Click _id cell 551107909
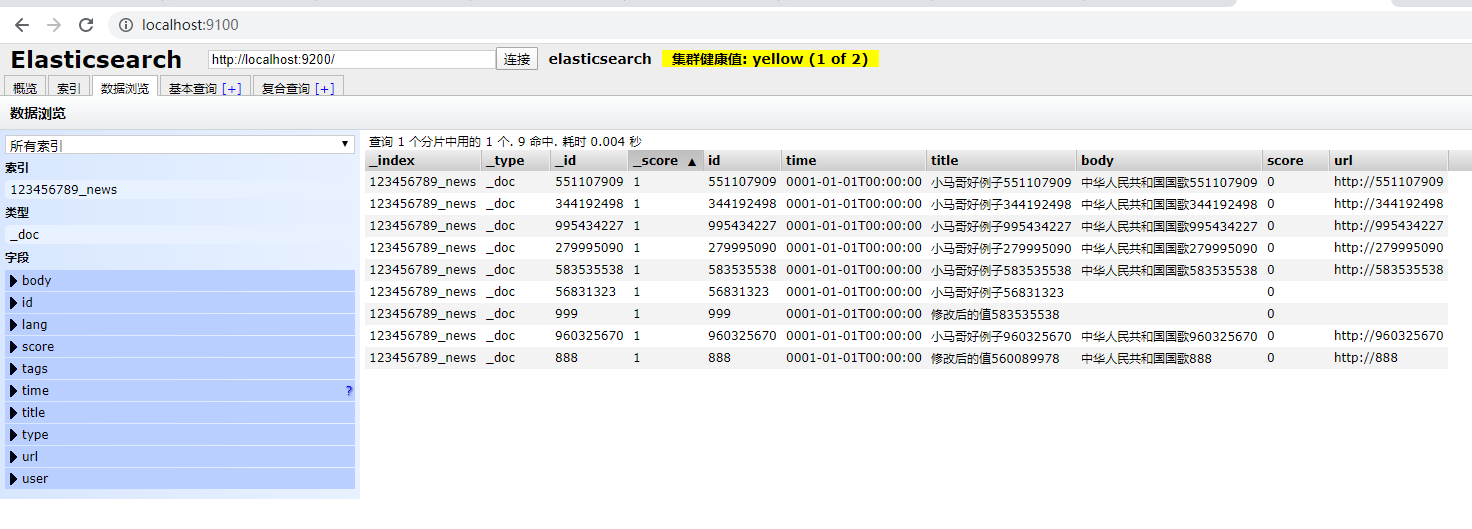Screen dimensions: 1472x529 click(589, 182)
